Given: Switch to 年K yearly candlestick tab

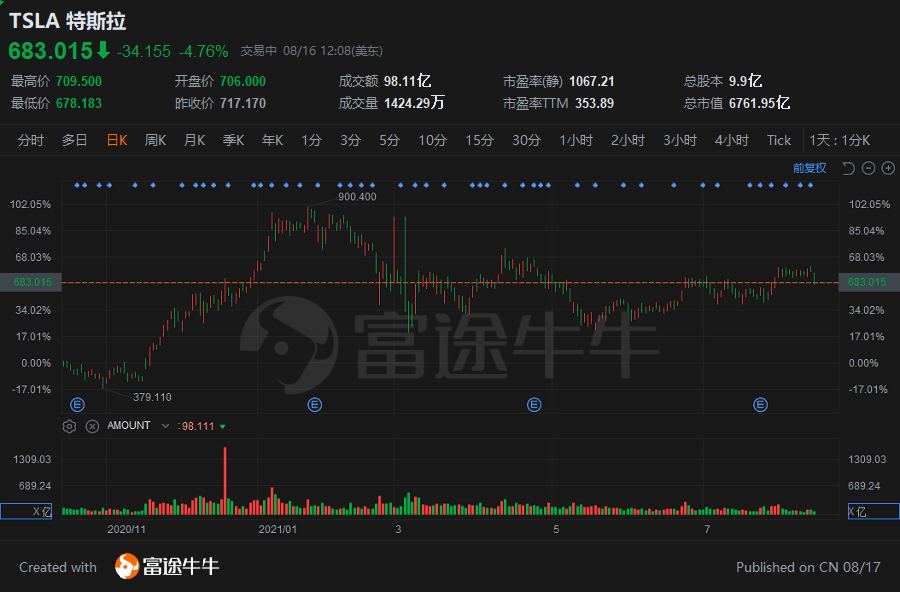Looking at the screenshot, I should coord(273,140).
